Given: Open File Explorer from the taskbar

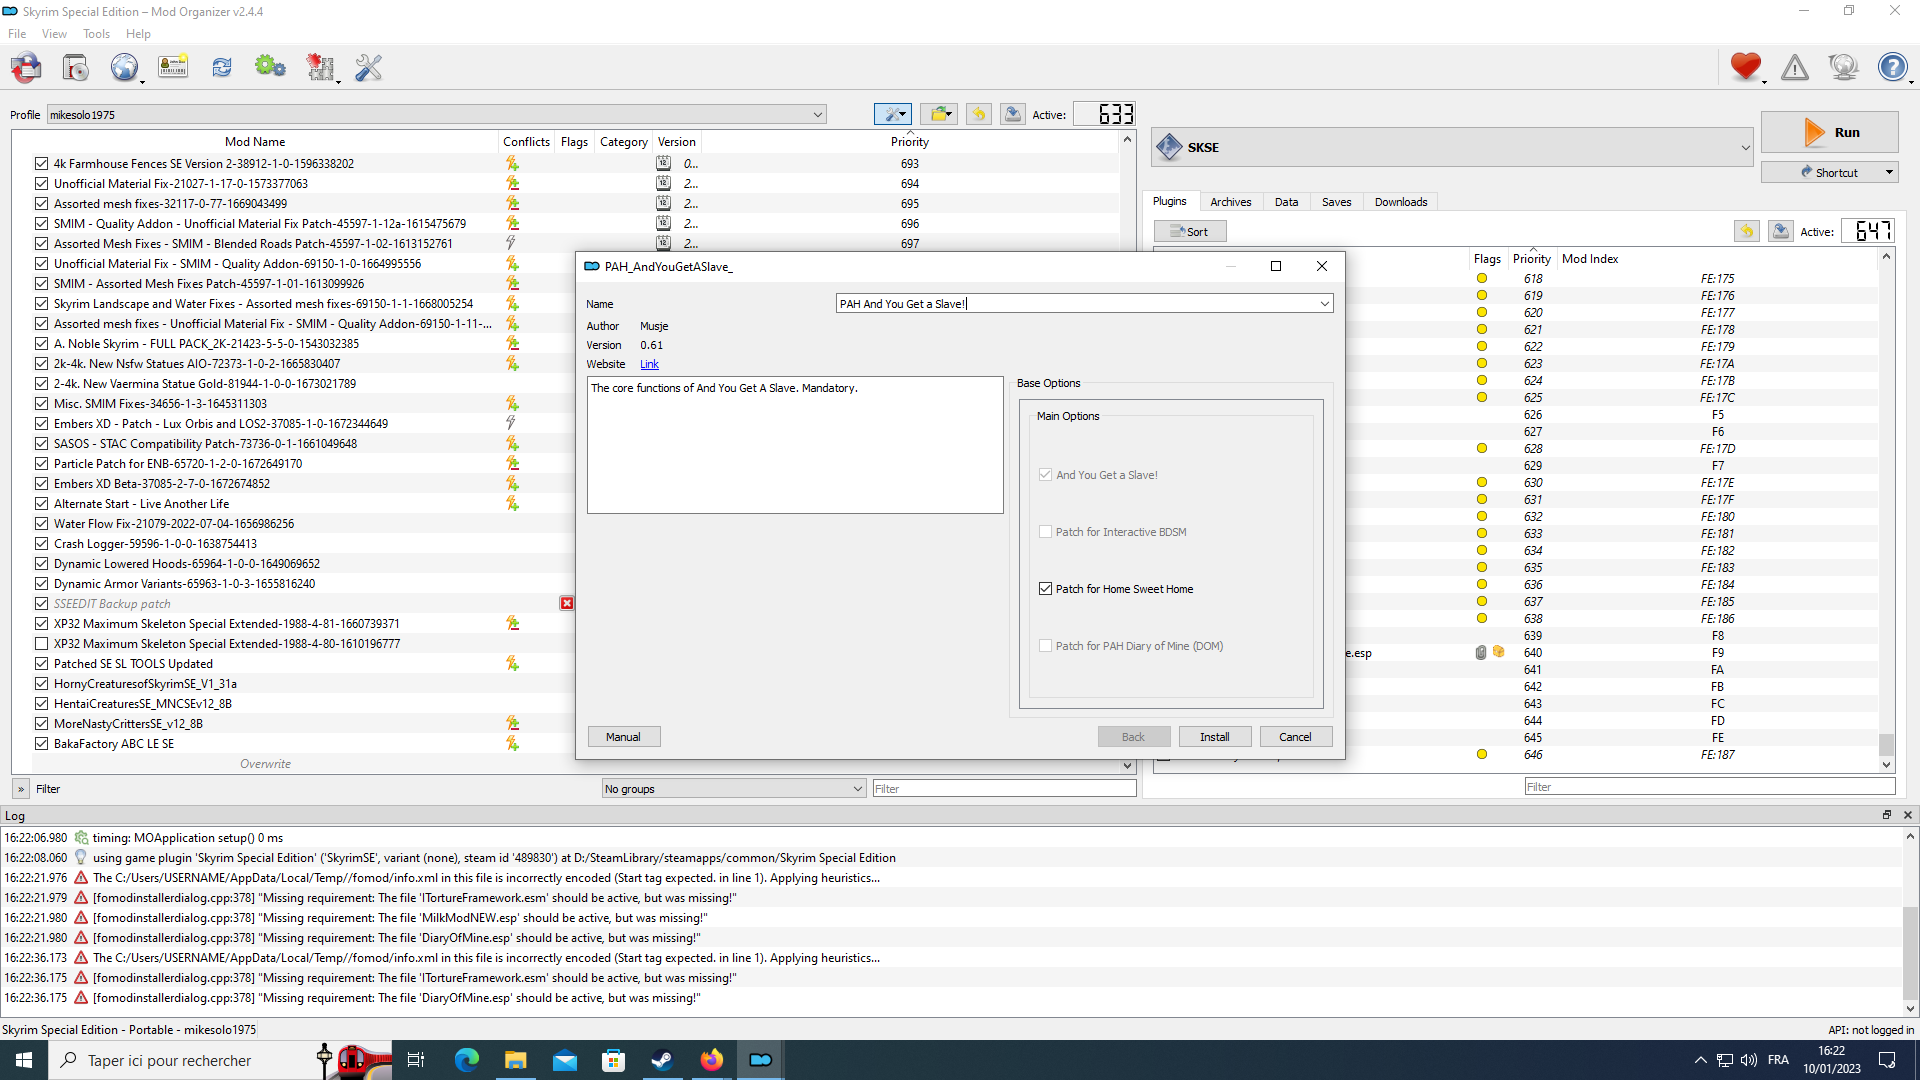Looking at the screenshot, I should point(515,1060).
